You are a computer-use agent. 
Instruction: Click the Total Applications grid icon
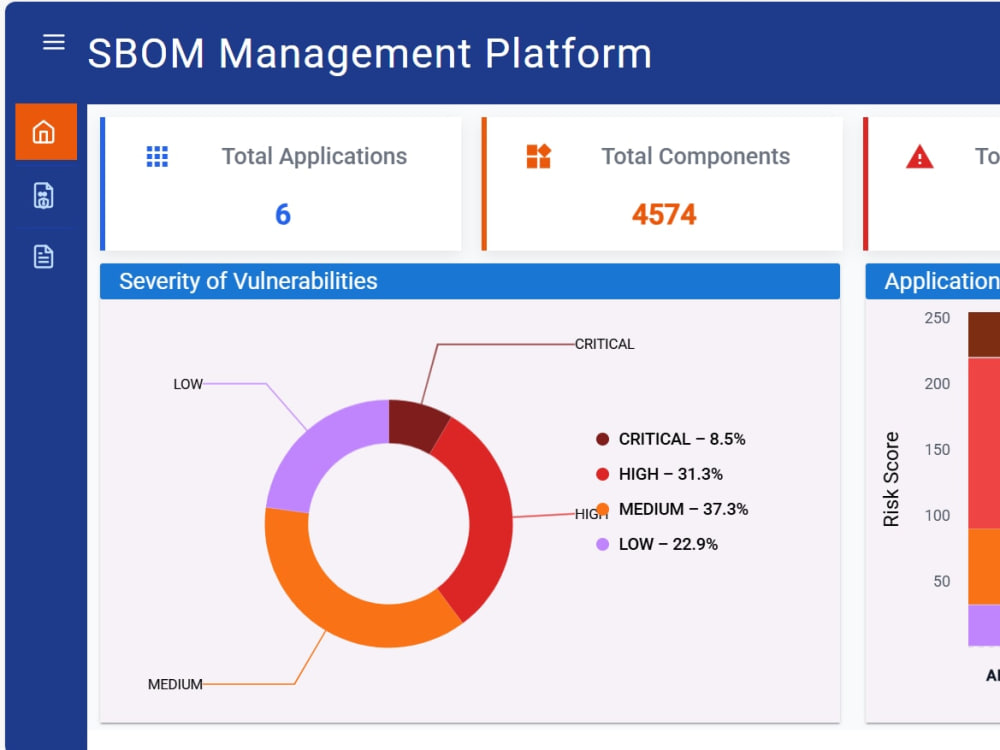[158, 156]
